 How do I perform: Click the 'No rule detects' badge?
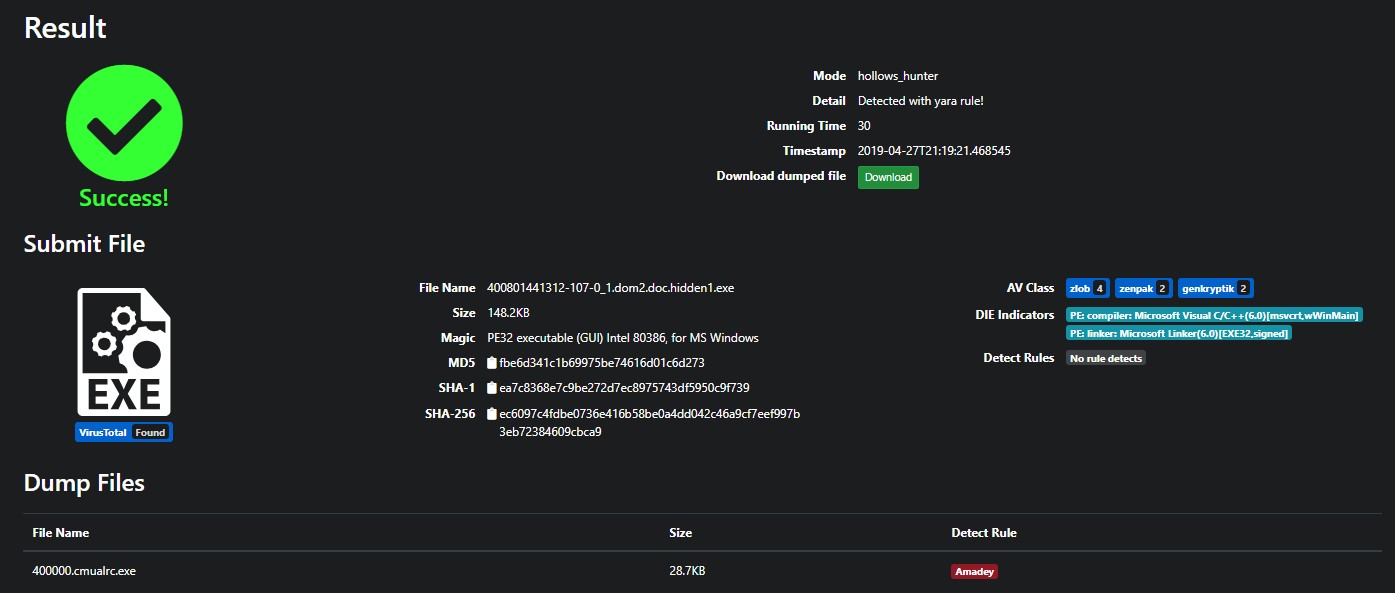1105,358
